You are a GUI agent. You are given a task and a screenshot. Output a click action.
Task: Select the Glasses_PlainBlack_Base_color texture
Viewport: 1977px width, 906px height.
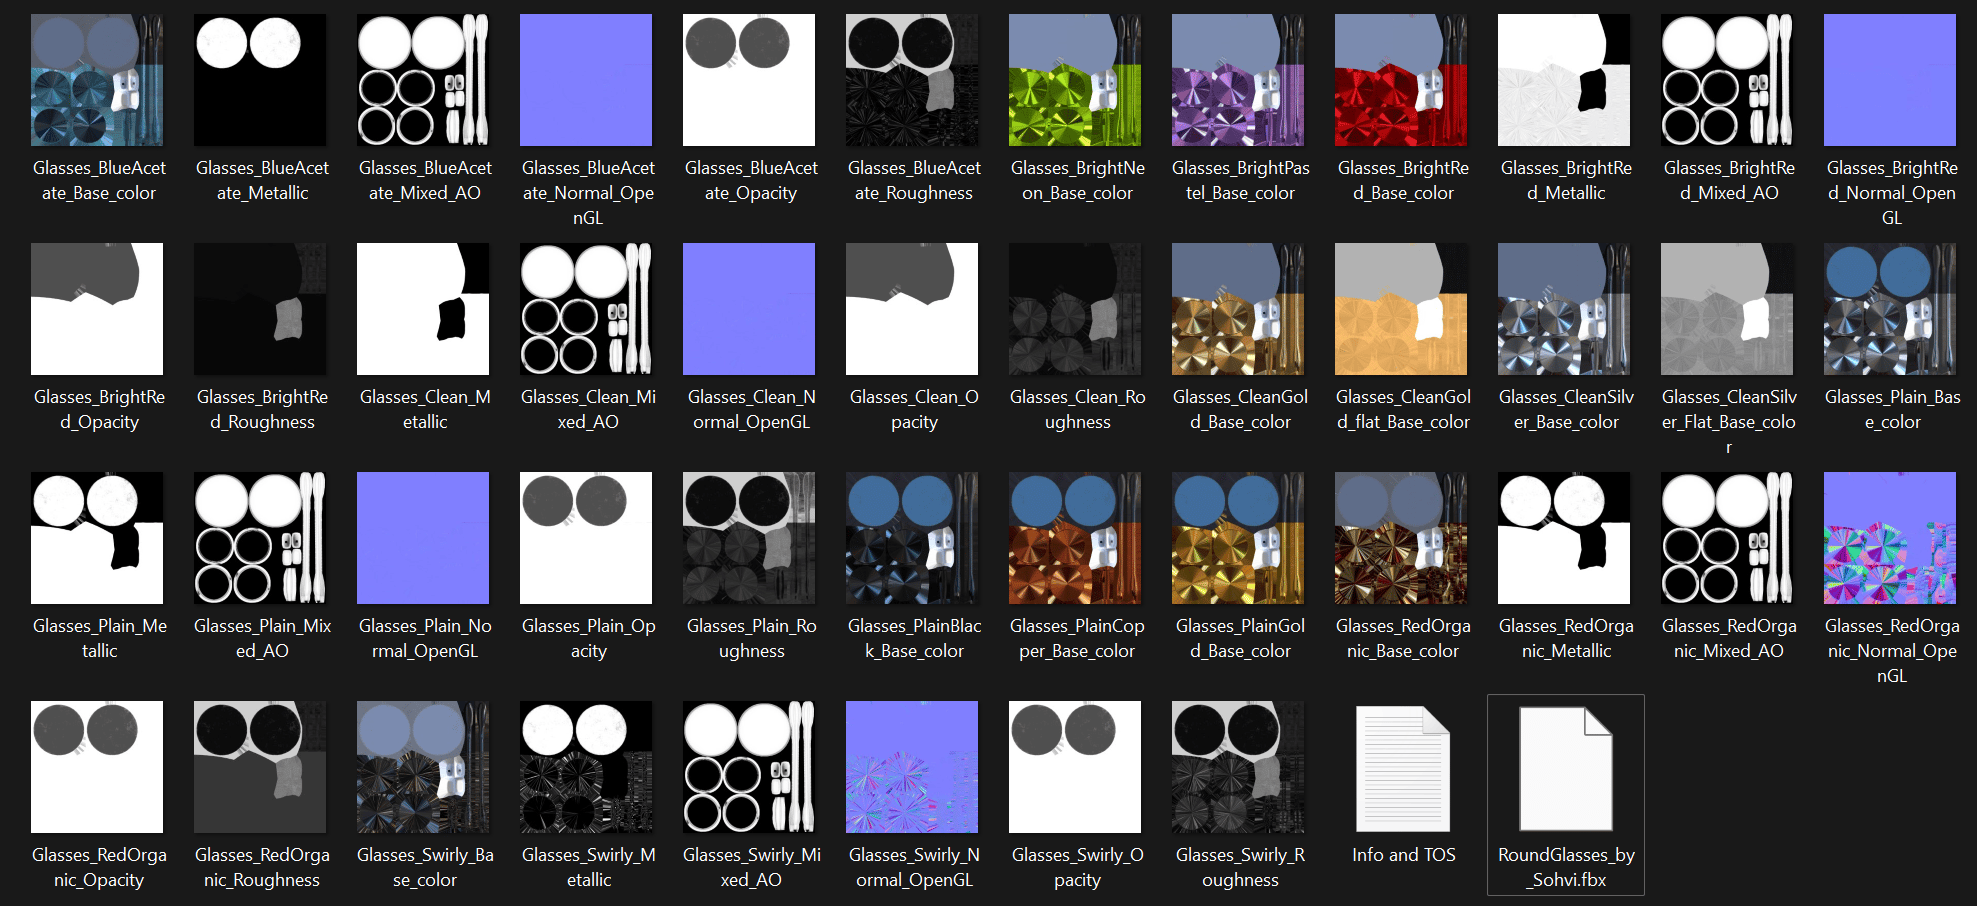tap(912, 538)
